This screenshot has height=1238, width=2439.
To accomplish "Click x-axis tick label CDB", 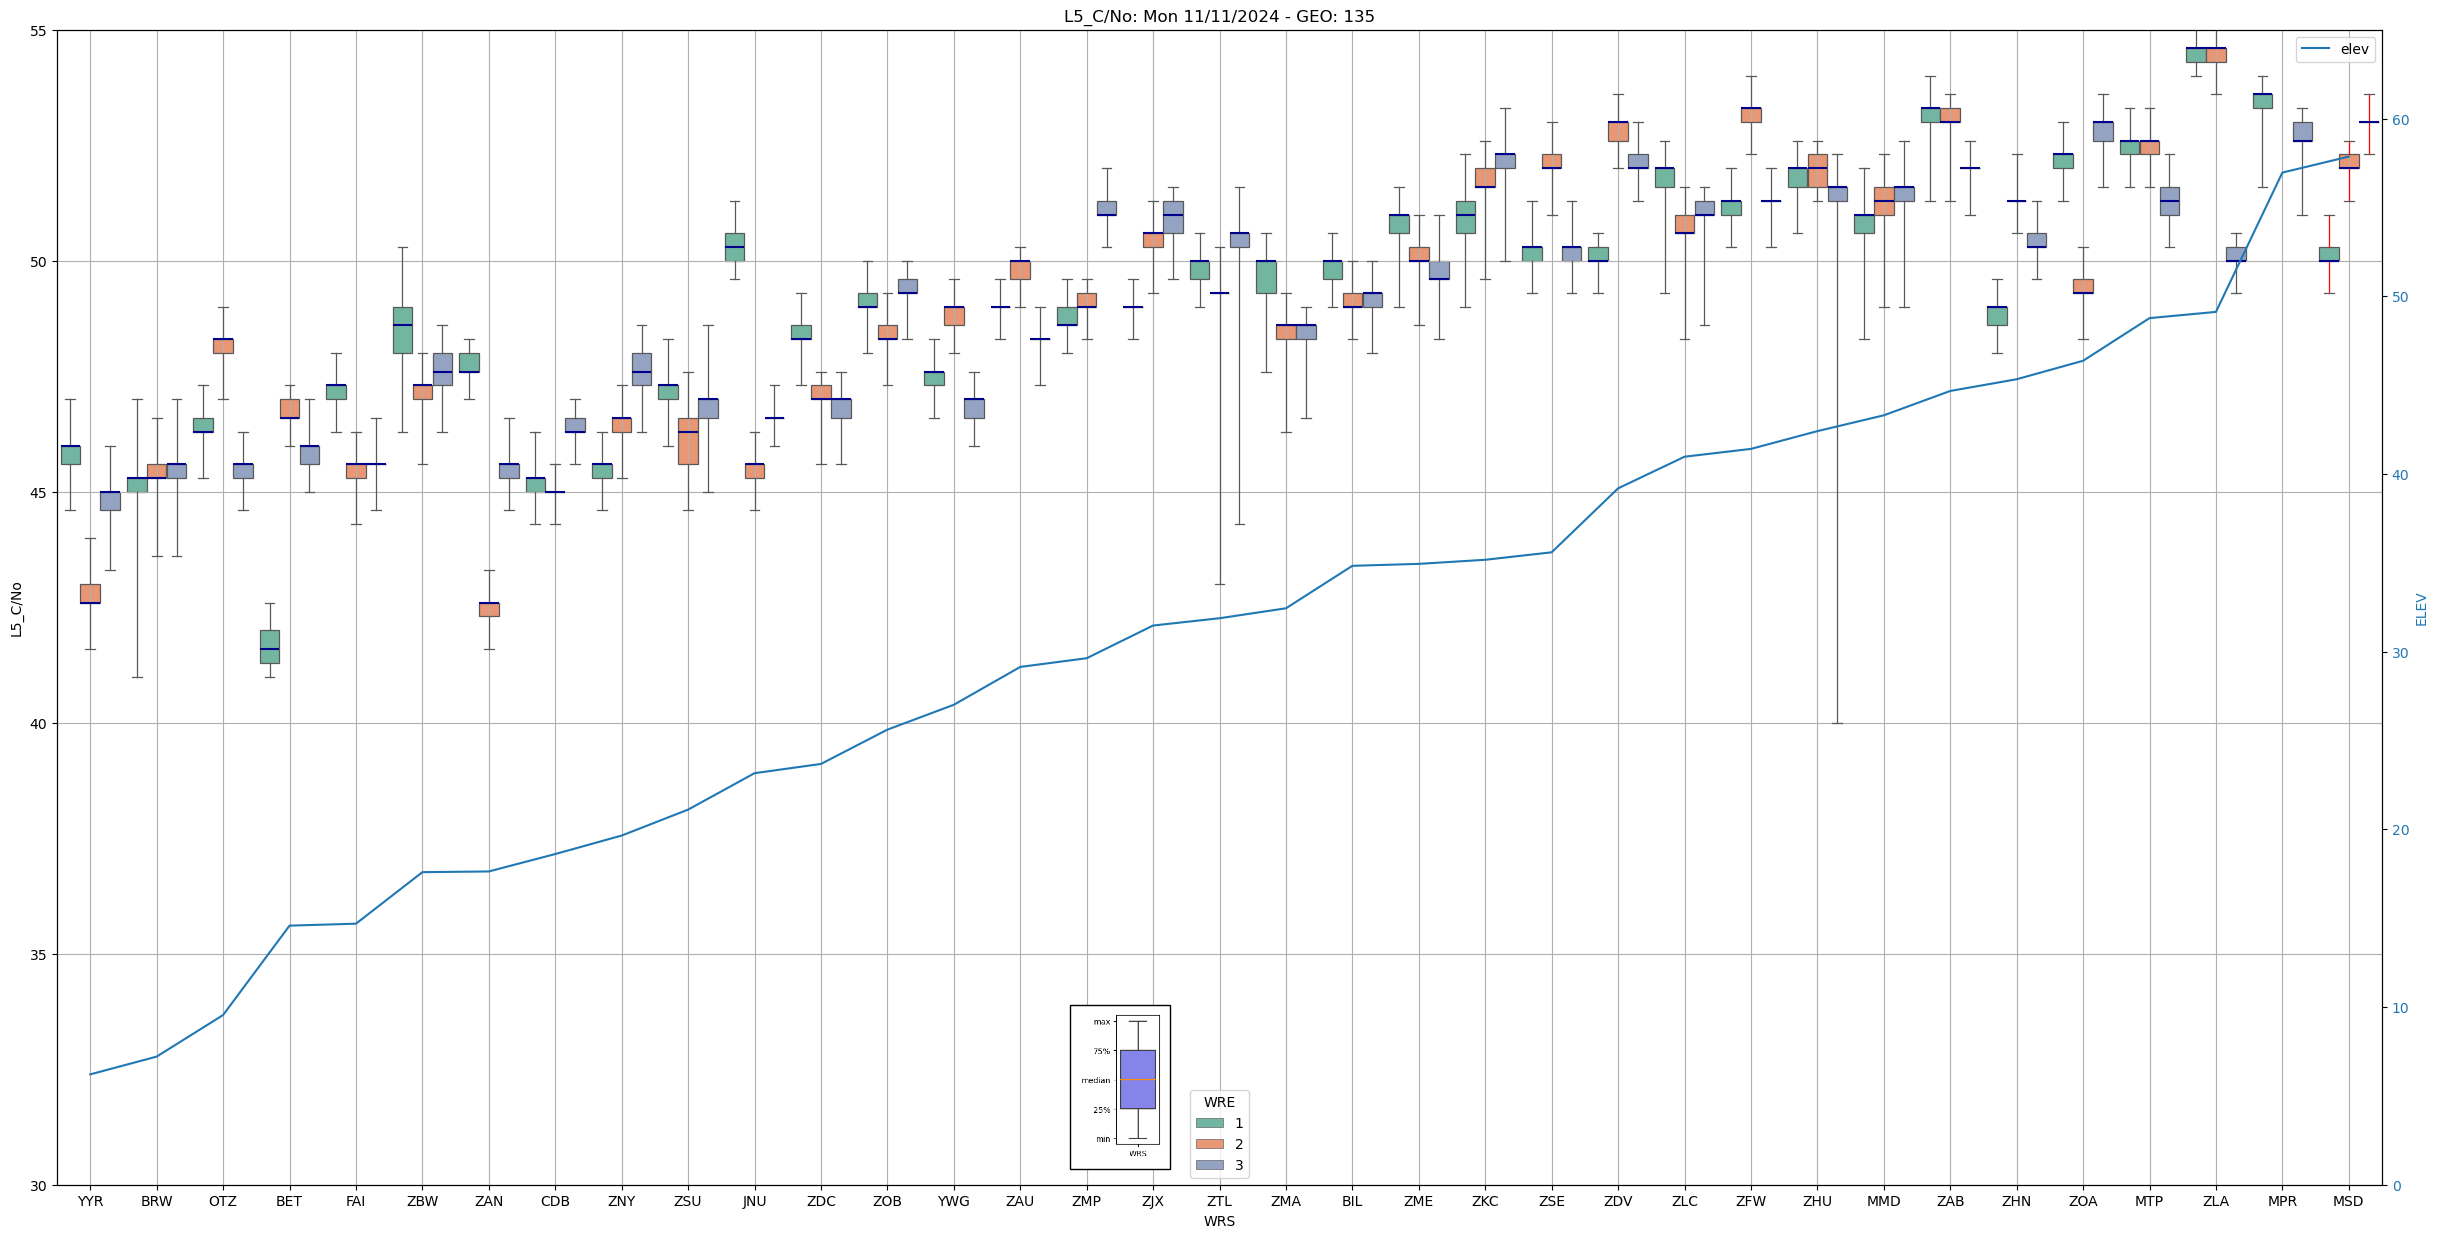I will [x=555, y=1201].
